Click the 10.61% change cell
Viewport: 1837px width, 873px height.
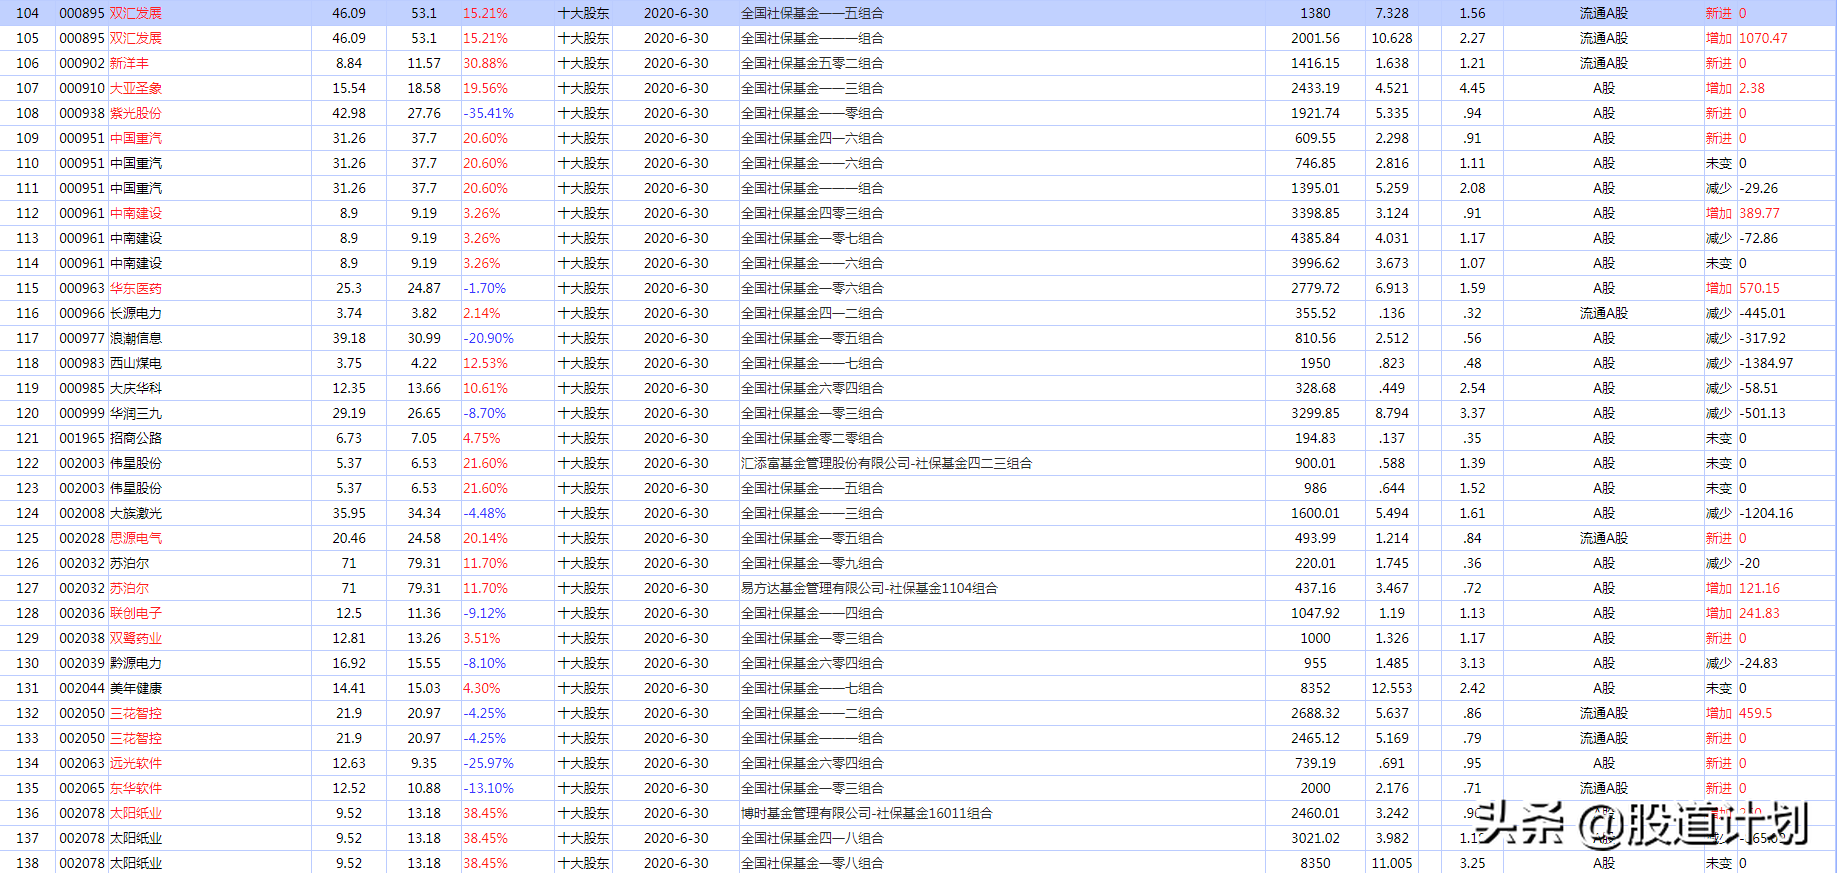click(x=485, y=388)
